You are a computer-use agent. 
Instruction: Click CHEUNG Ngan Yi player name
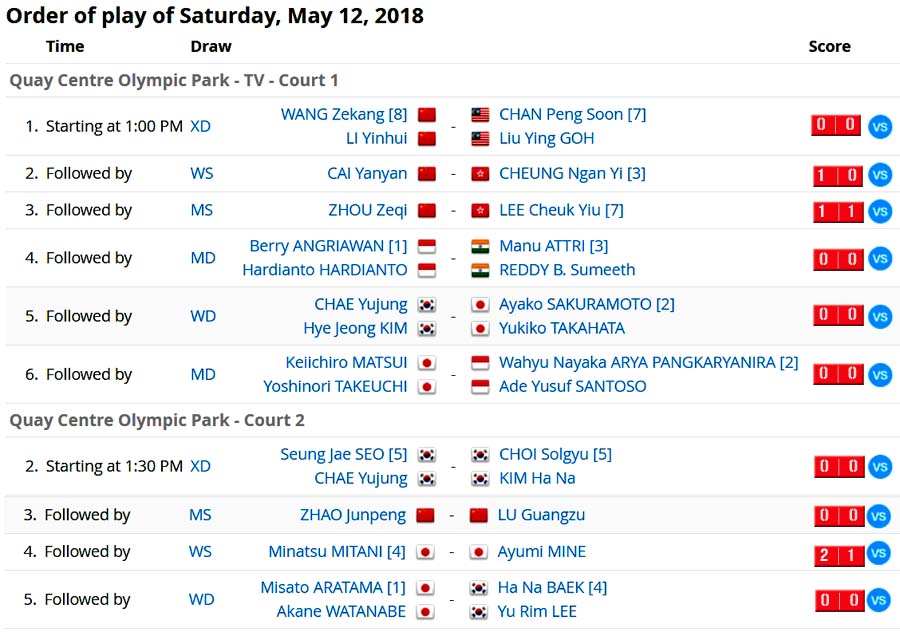tap(572, 173)
